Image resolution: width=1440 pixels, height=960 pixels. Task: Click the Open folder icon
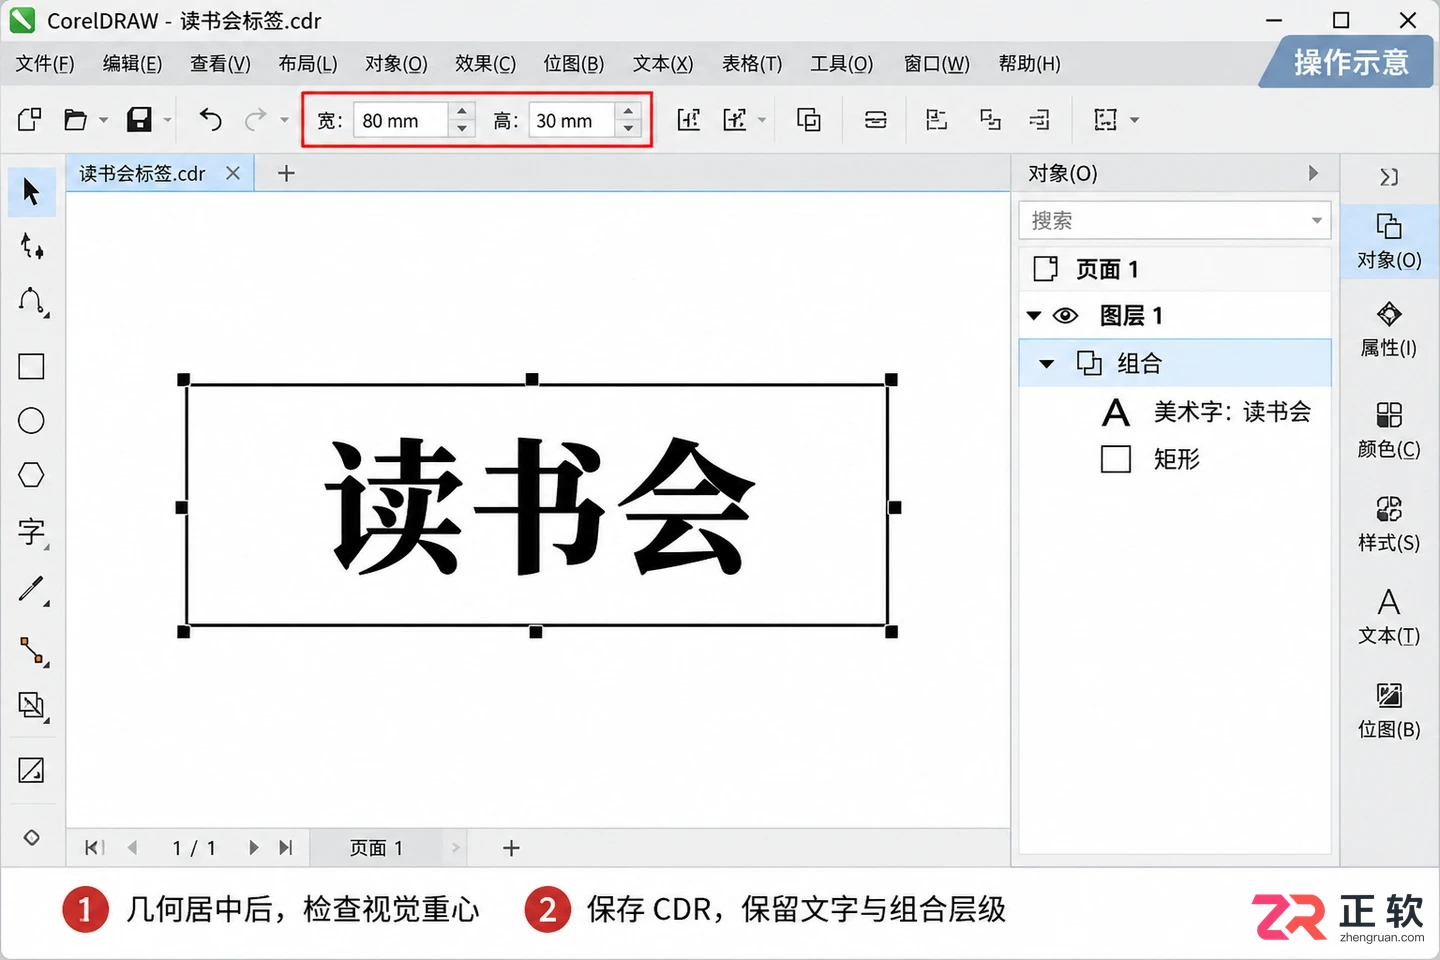pos(75,120)
